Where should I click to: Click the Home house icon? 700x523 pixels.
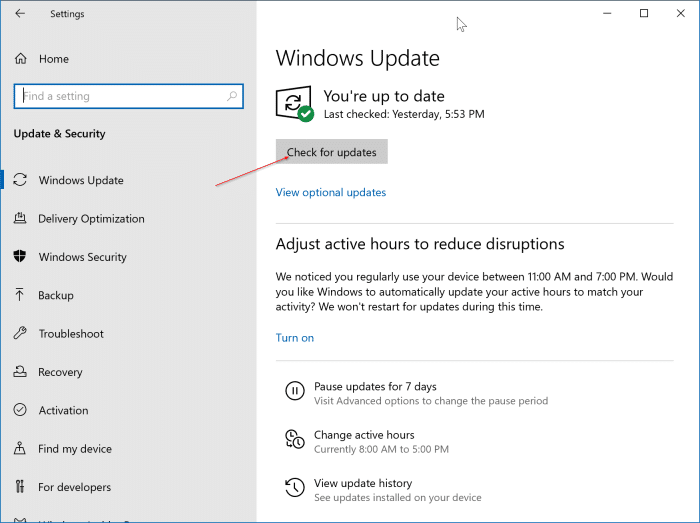21,58
